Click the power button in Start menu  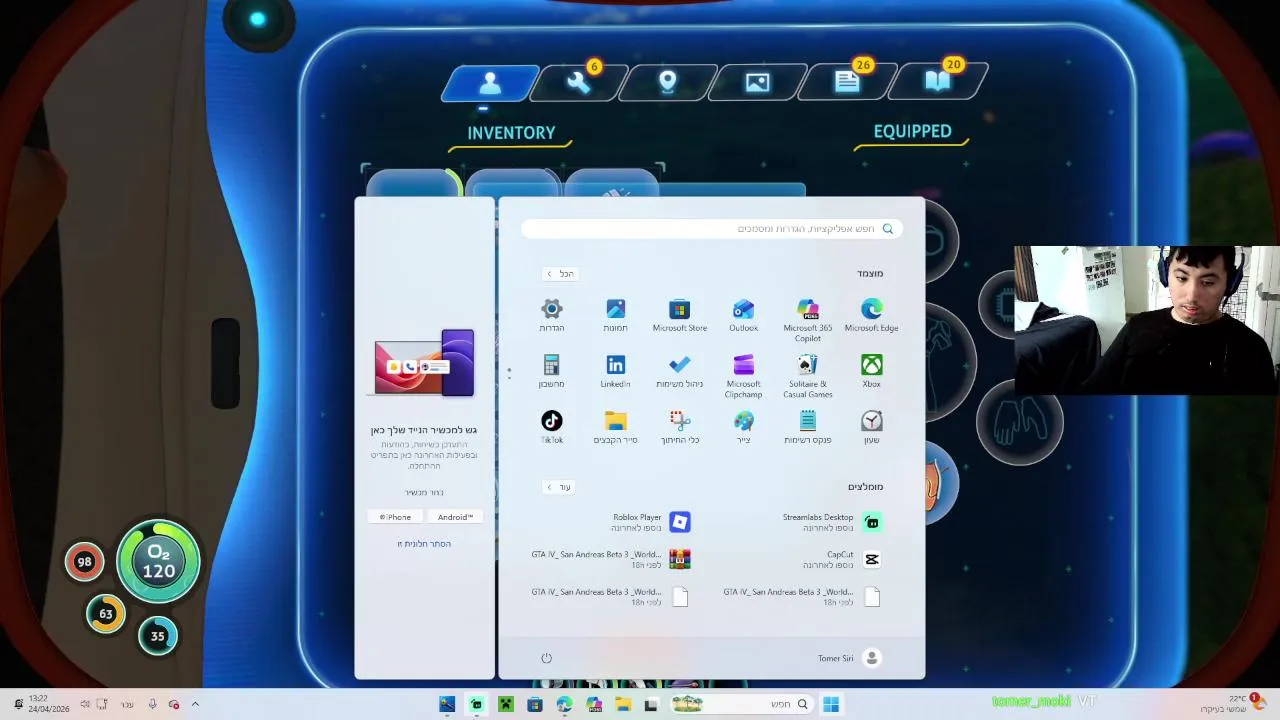coord(546,658)
